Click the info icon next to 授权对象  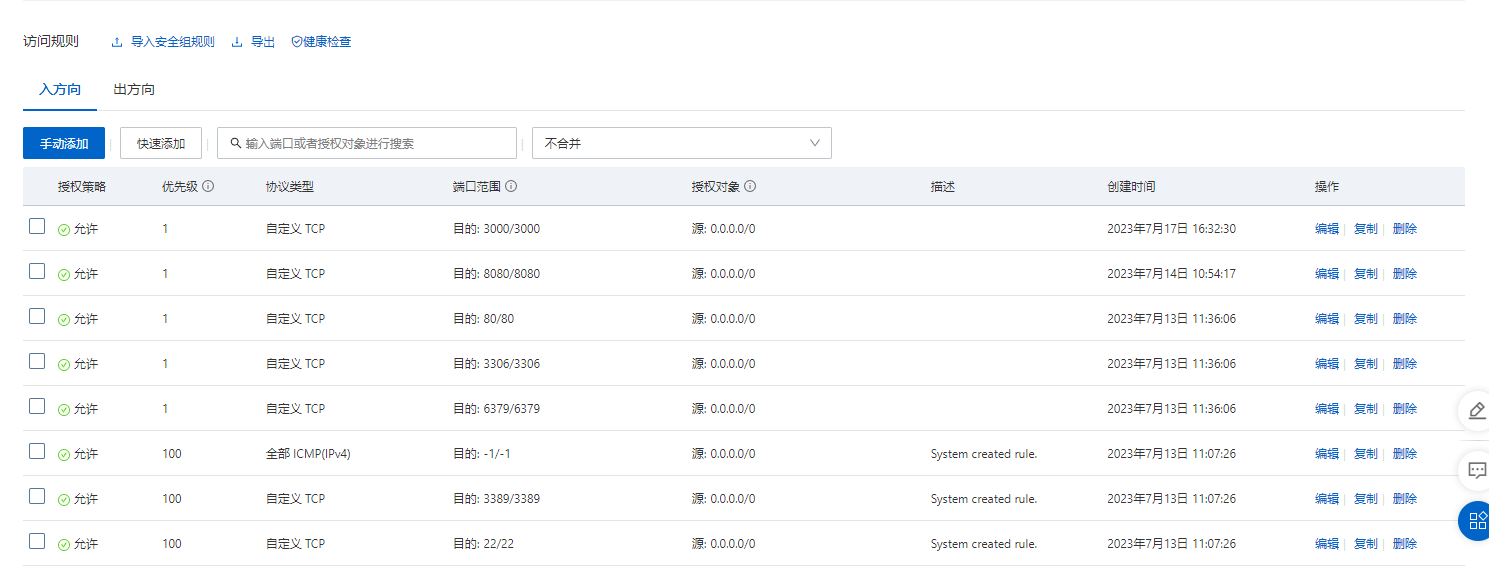pos(750,186)
